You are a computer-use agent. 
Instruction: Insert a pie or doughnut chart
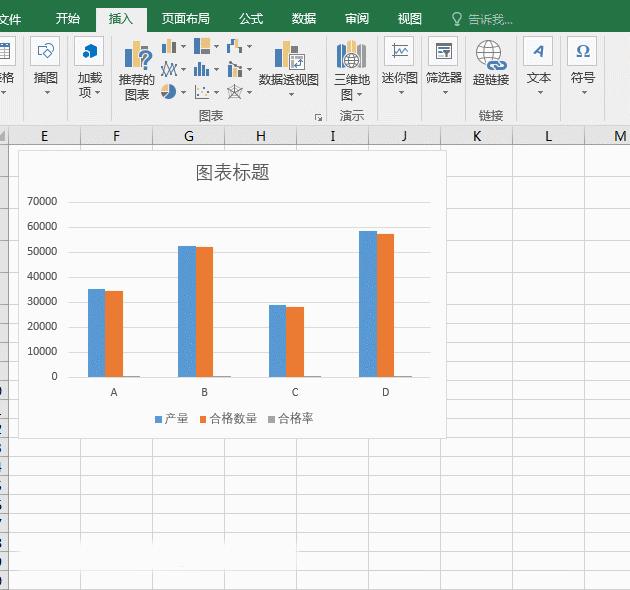(x=169, y=92)
